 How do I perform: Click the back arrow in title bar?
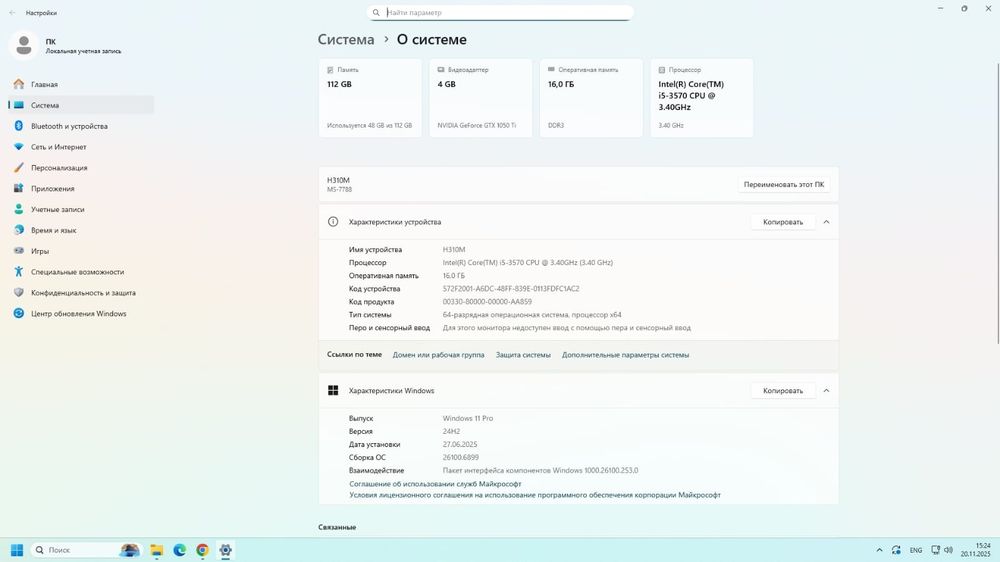12,13
